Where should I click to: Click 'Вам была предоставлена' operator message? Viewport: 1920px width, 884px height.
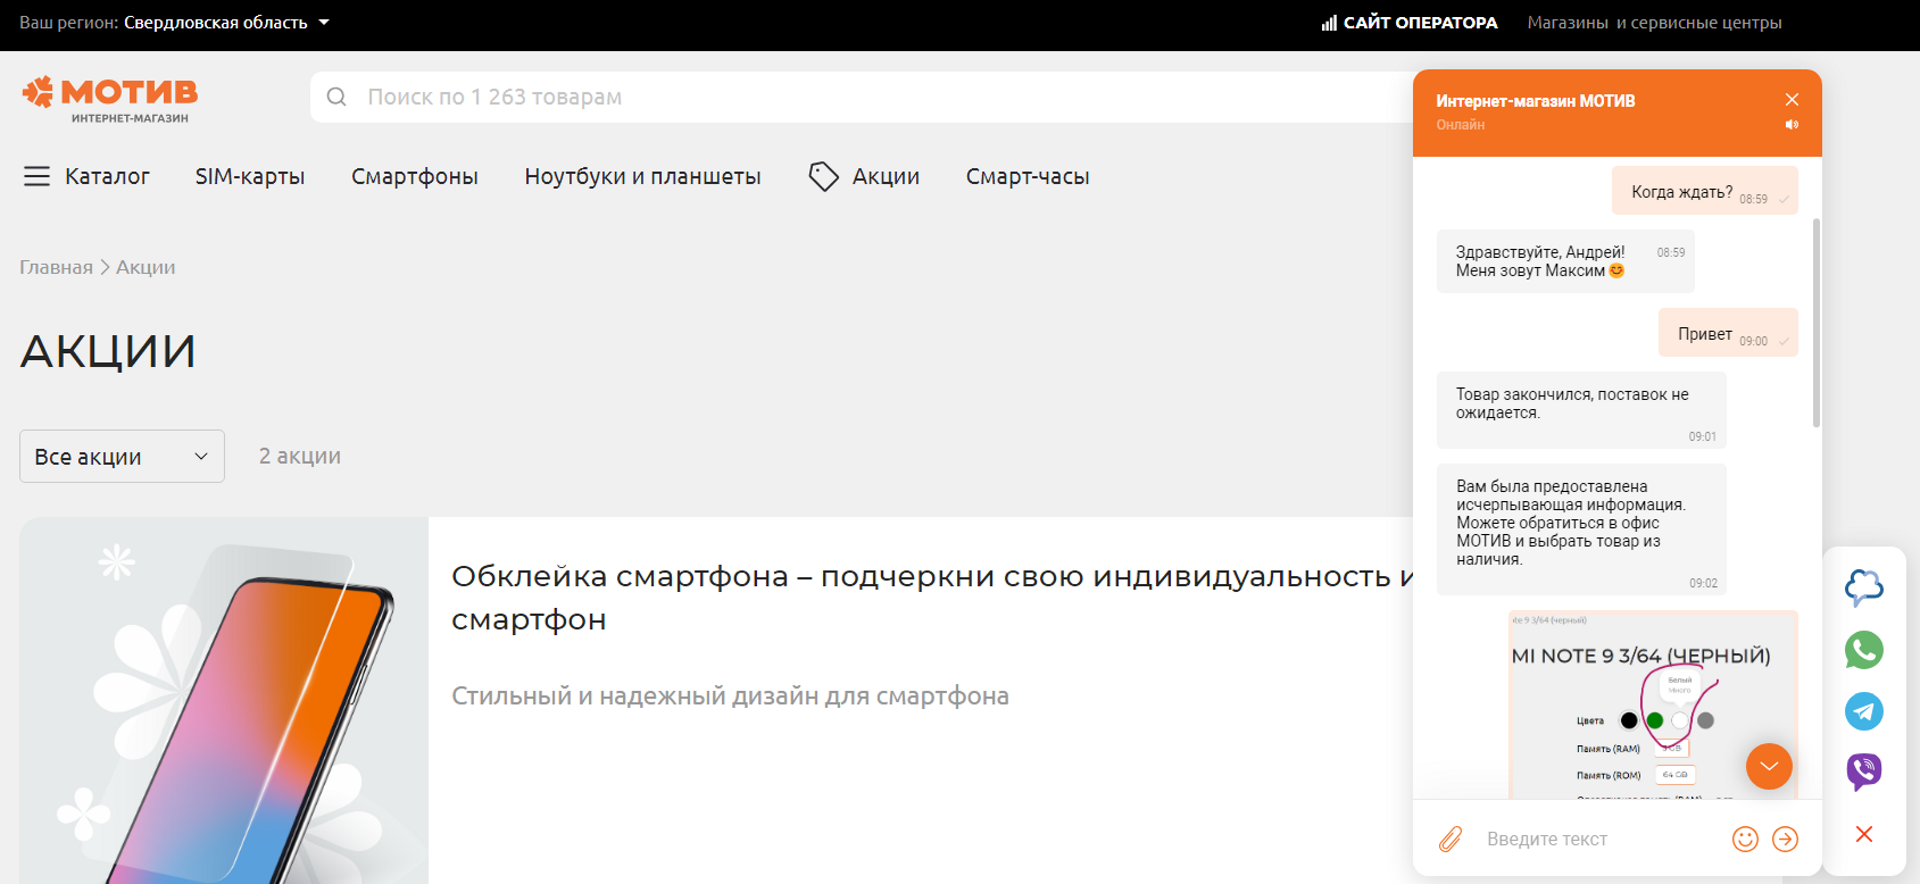1582,529
